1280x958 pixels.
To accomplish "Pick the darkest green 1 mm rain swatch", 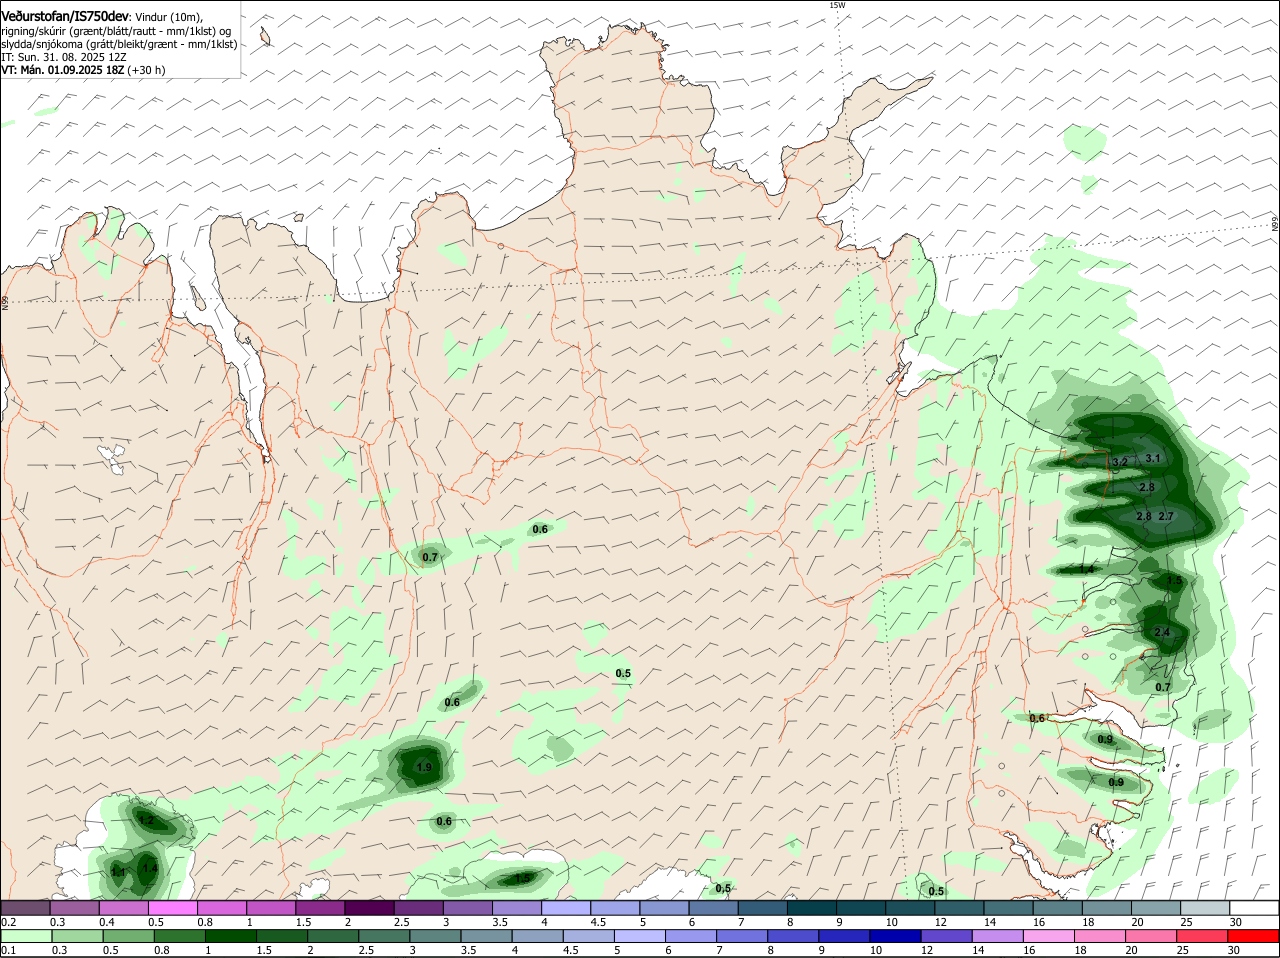I will (230, 935).
